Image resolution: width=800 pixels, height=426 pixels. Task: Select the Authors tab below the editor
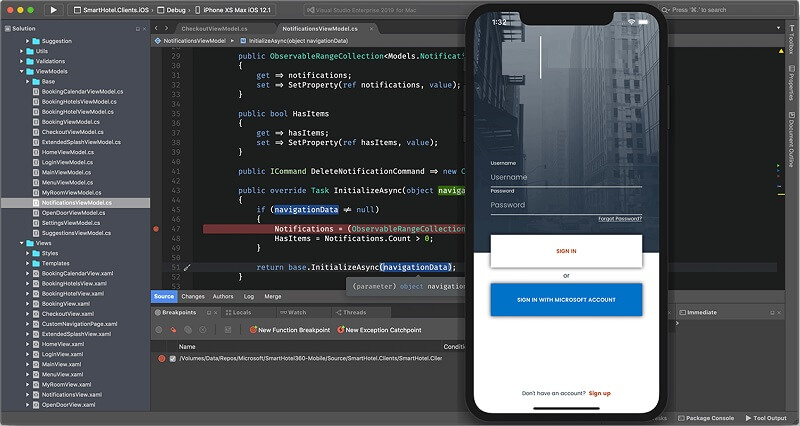(x=223, y=297)
